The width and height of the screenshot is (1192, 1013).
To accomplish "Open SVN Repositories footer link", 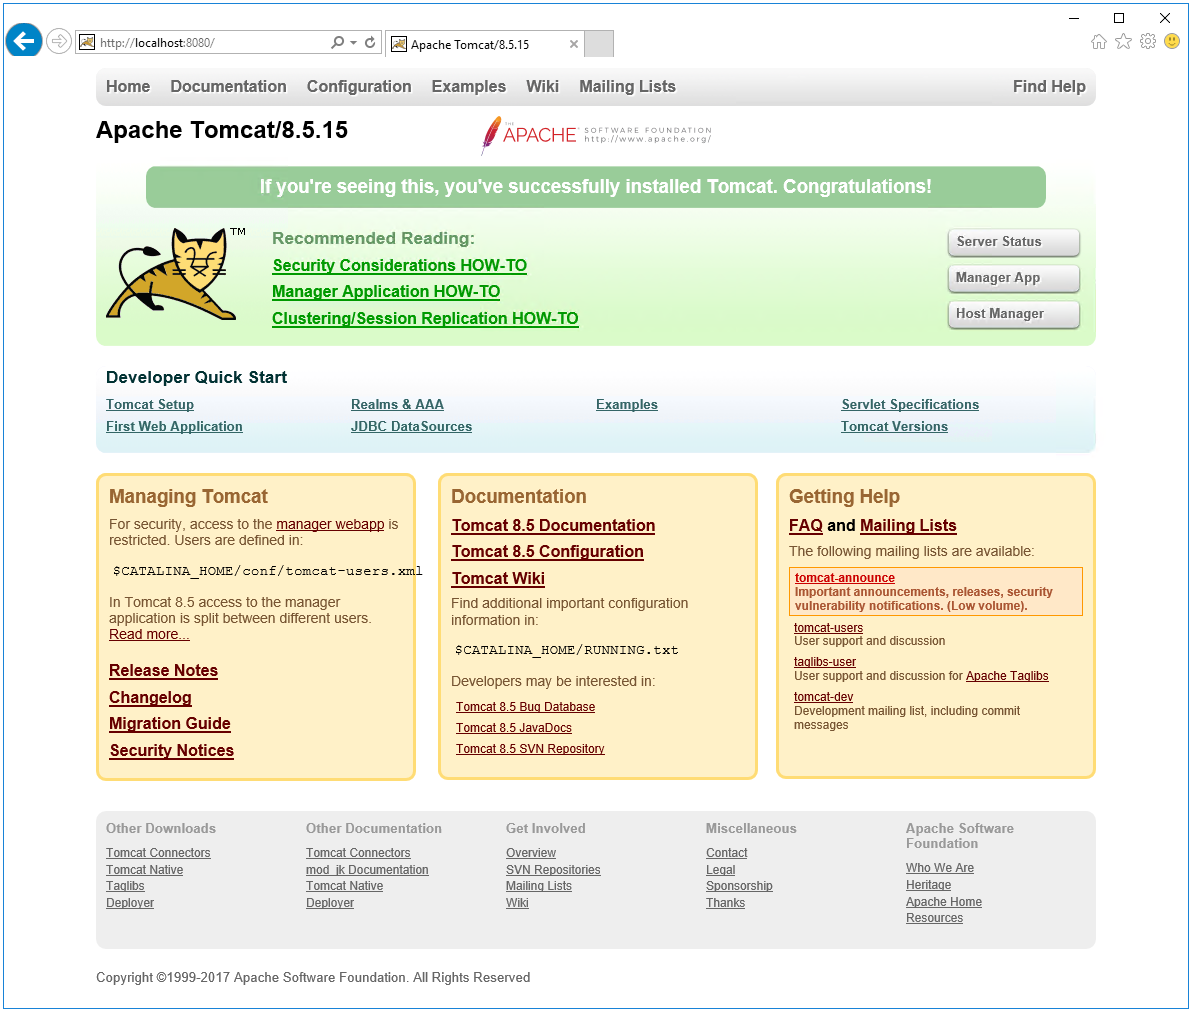I will tap(553, 870).
